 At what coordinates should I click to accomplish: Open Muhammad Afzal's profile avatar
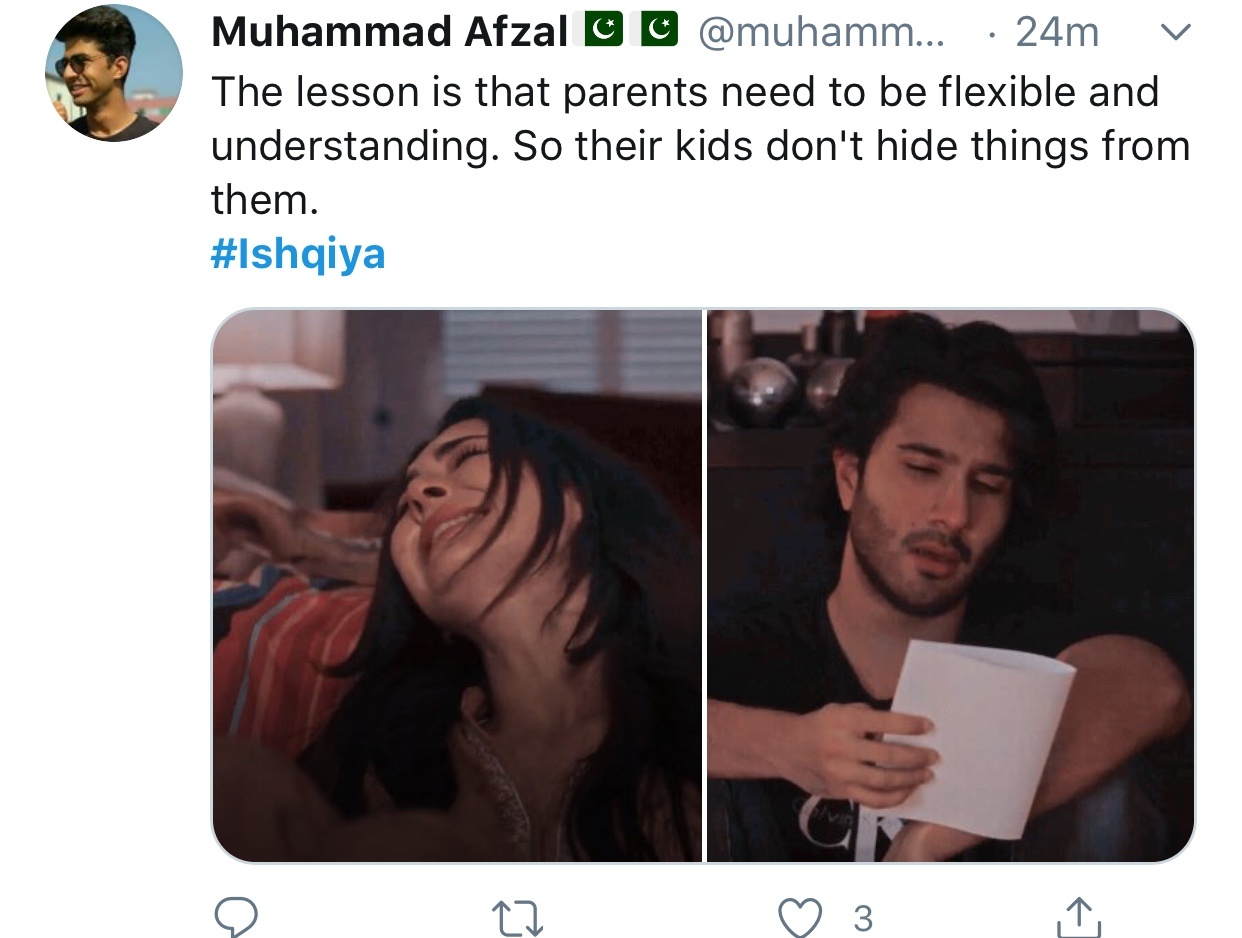[x=114, y=73]
